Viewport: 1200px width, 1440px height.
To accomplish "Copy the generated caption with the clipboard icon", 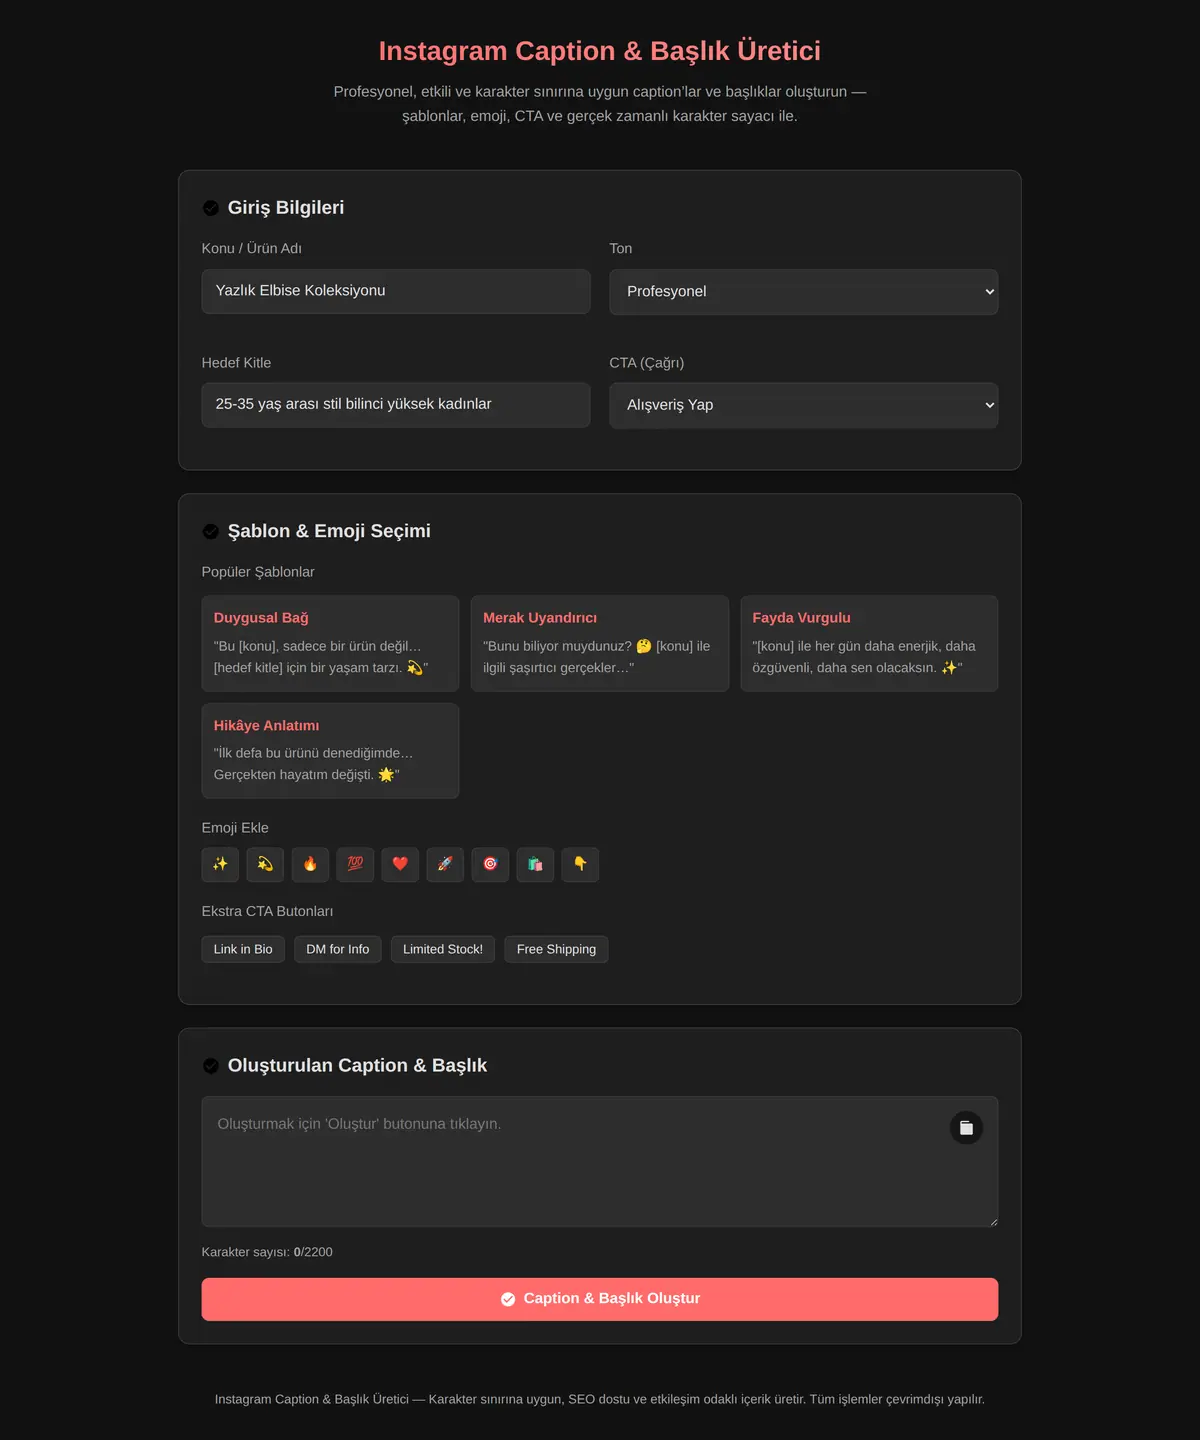I will (966, 1128).
